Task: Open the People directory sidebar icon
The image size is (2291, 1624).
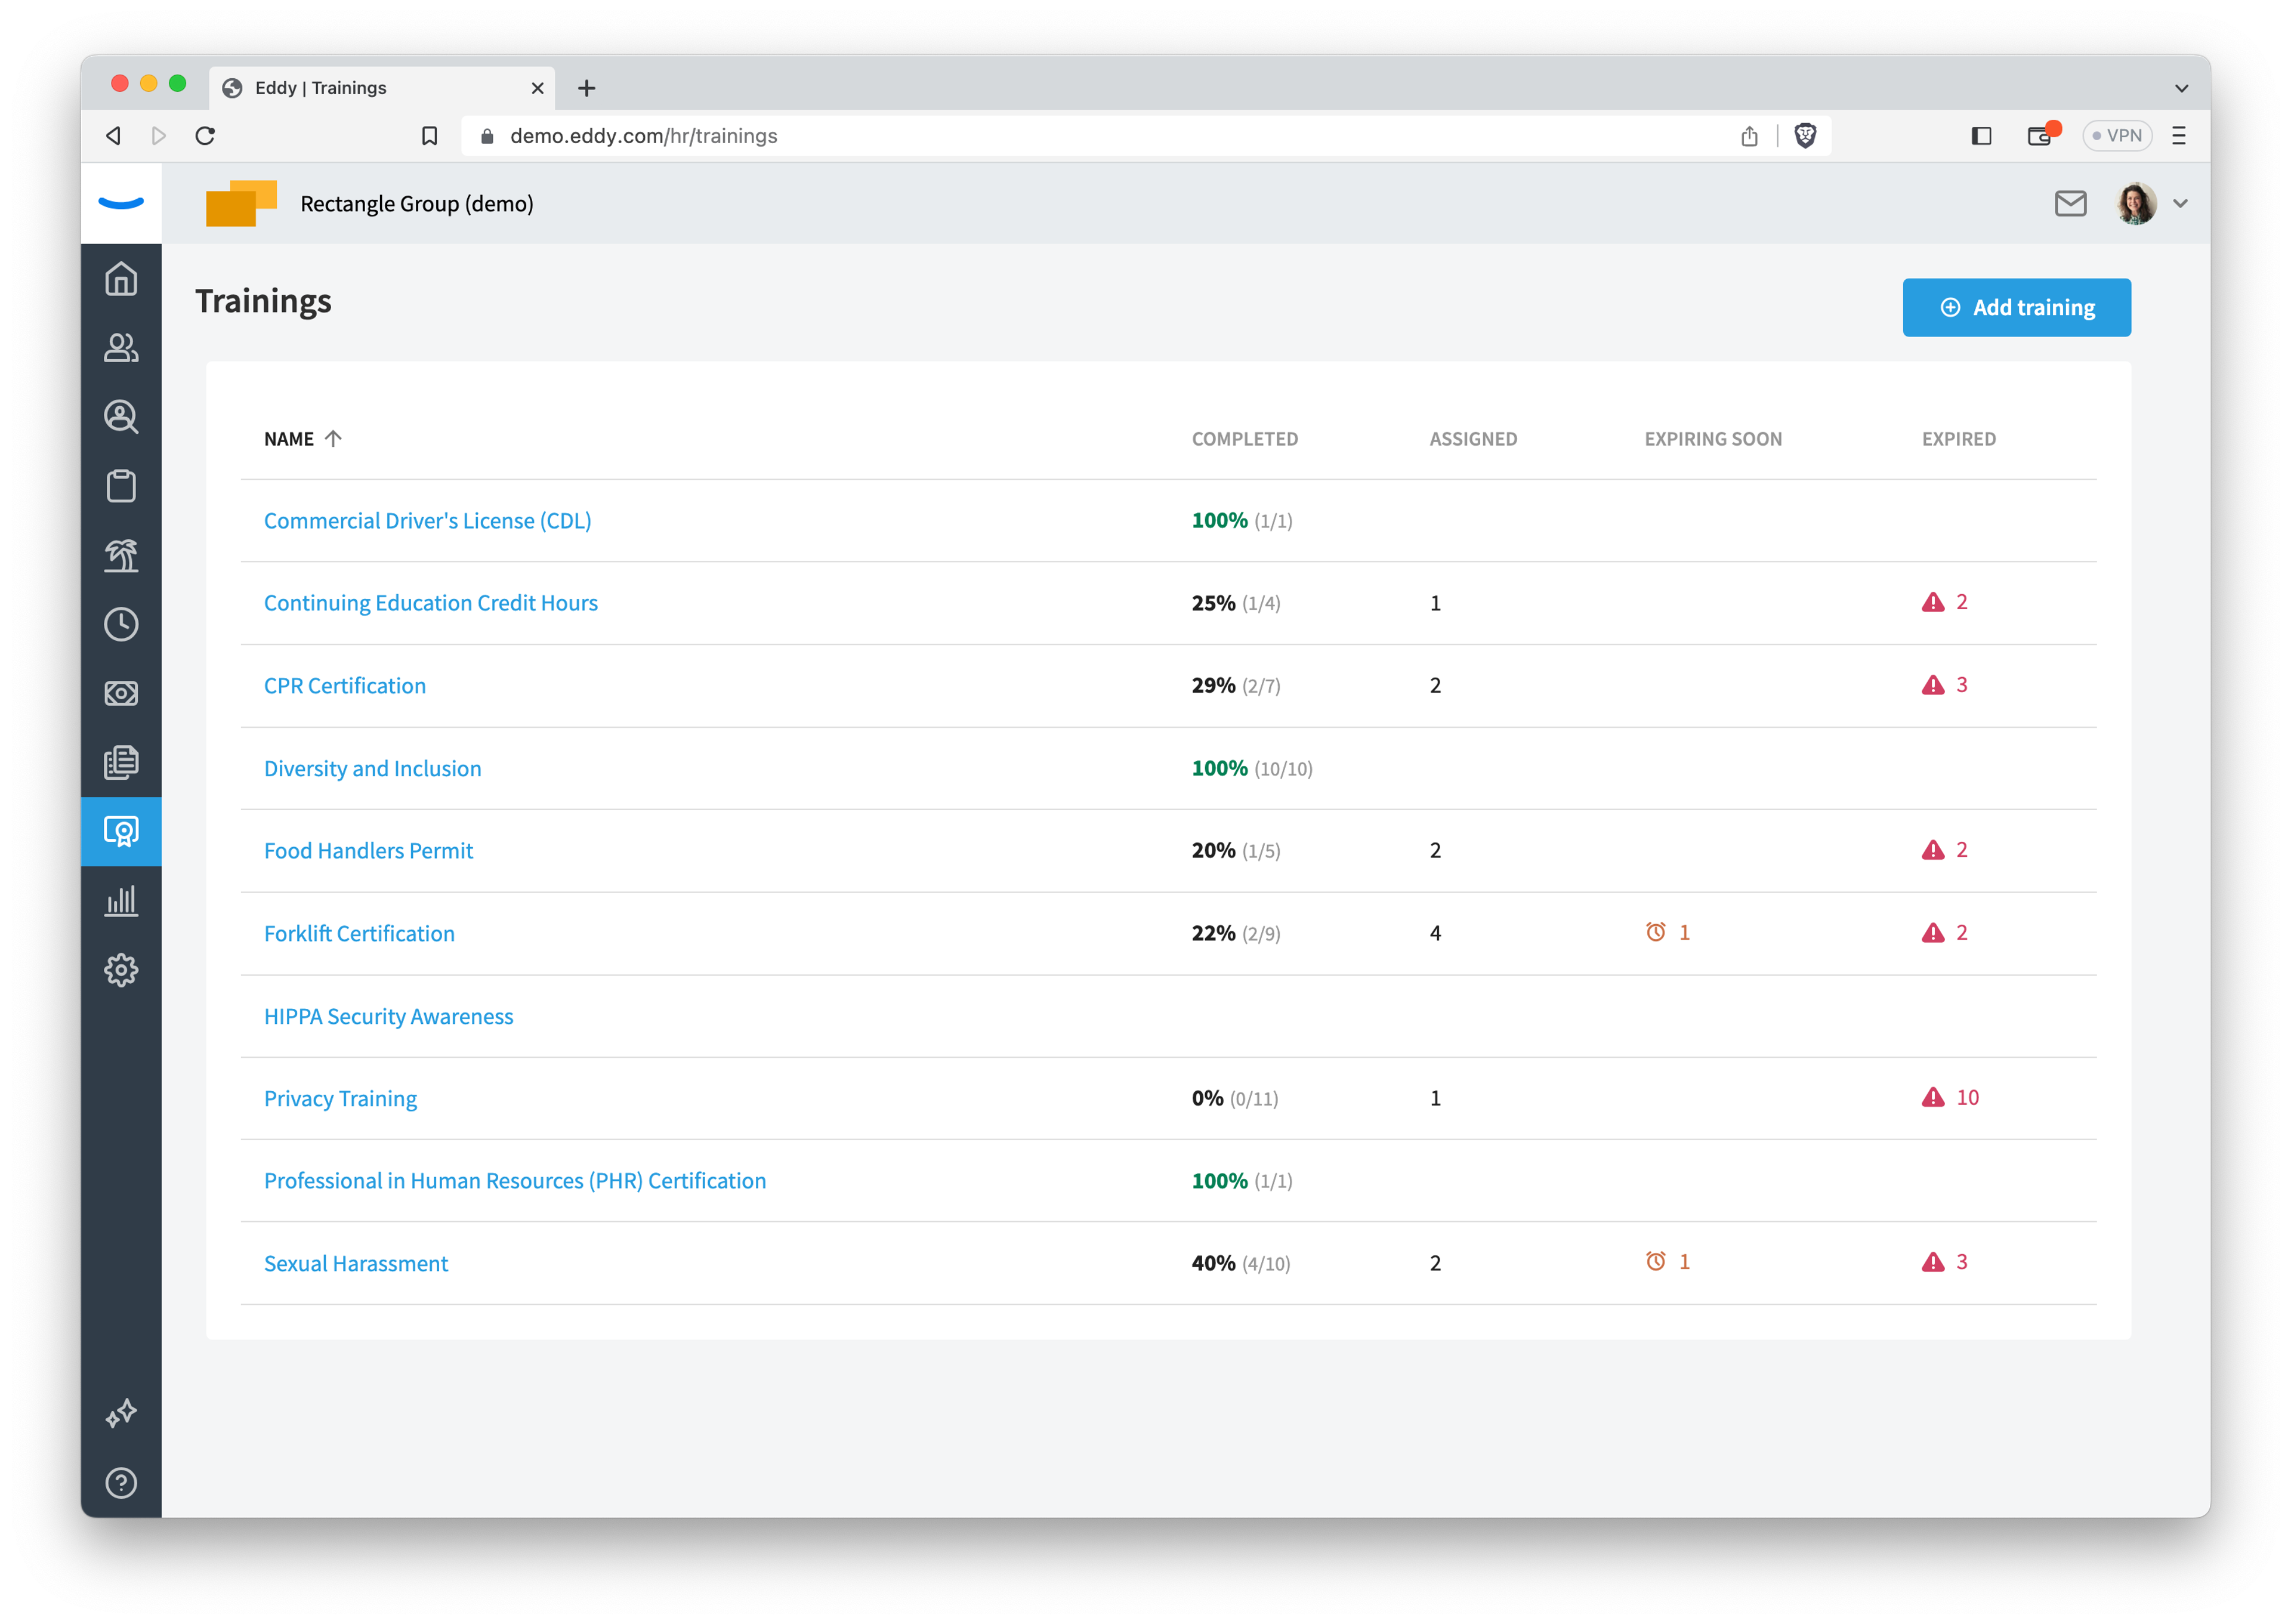Action: coord(121,347)
